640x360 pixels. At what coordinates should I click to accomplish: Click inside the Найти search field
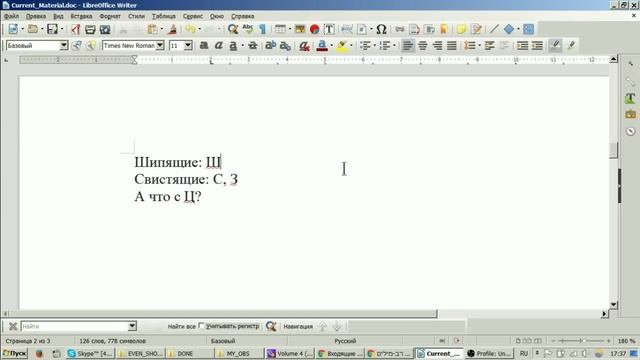pos(75,326)
